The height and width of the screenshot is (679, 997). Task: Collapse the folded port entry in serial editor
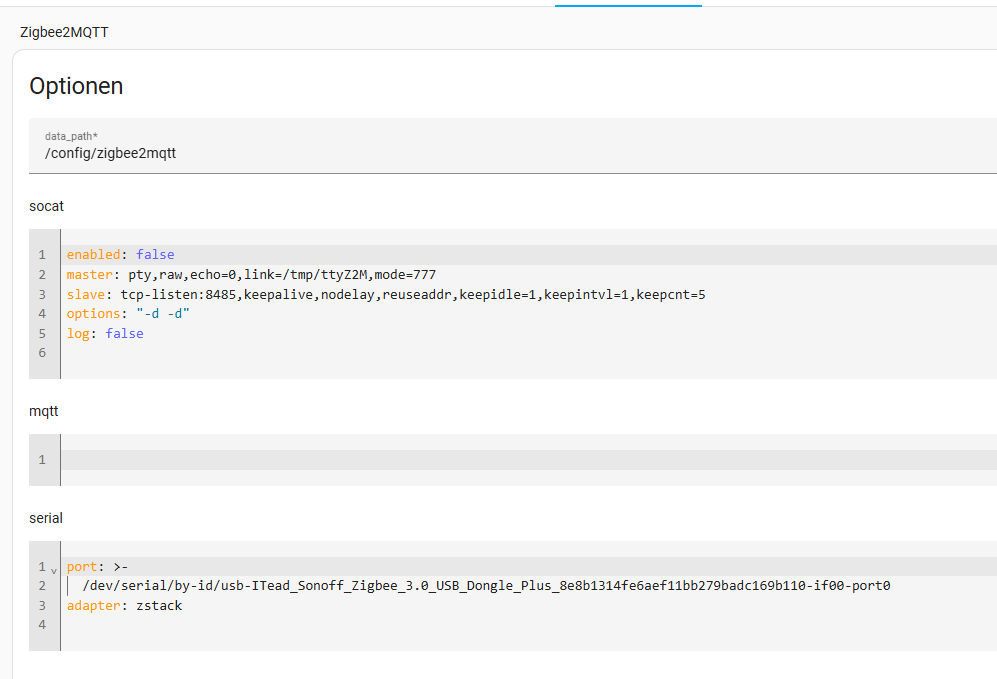[54, 567]
